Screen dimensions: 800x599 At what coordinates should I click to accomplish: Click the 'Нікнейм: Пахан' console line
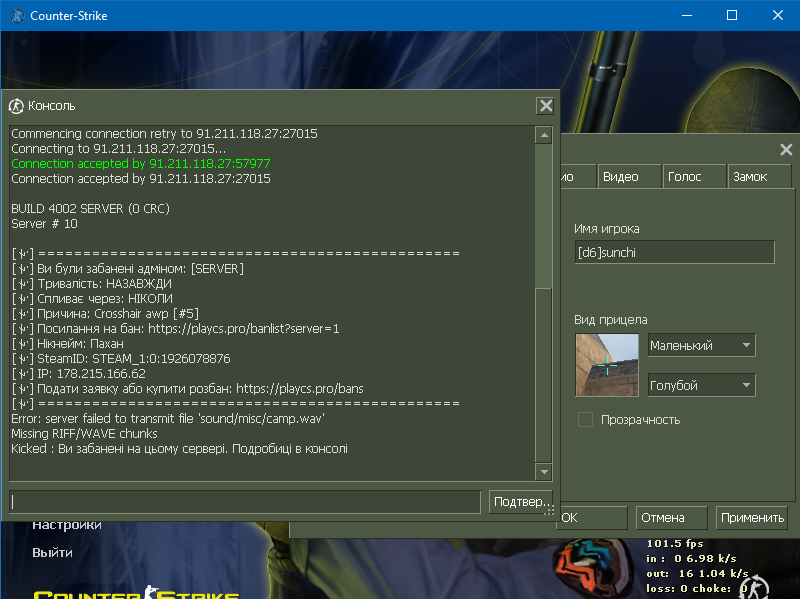67,344
